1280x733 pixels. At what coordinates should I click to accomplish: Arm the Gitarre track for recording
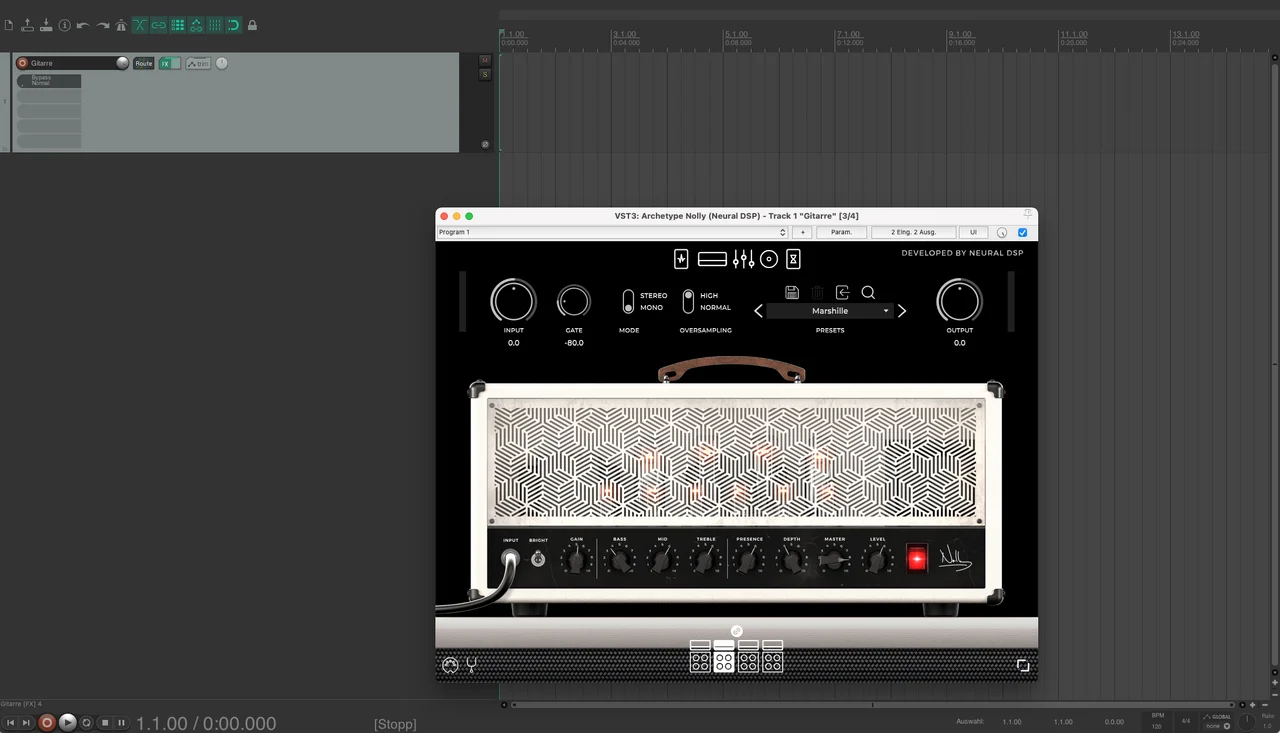[22, 63]
